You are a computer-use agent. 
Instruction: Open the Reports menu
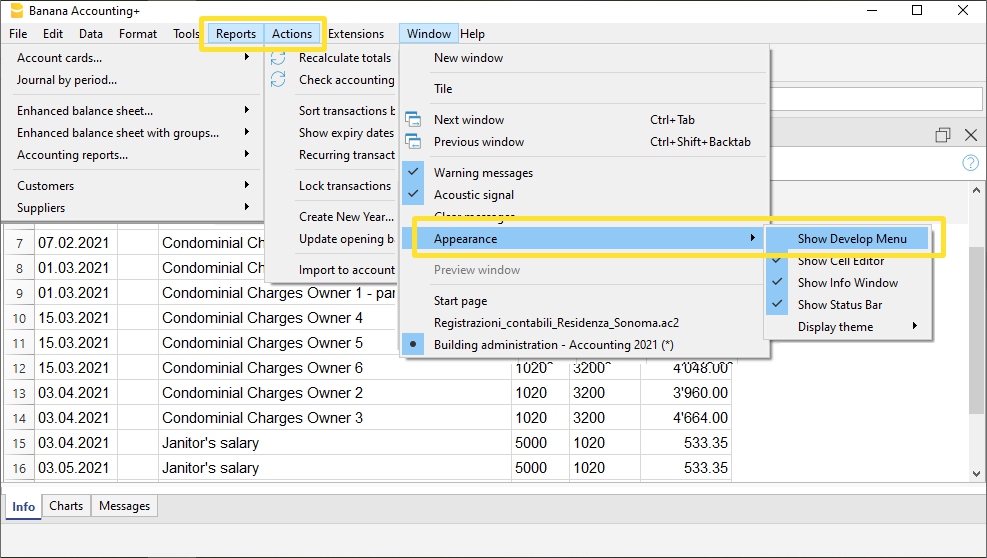coord(236,34)
